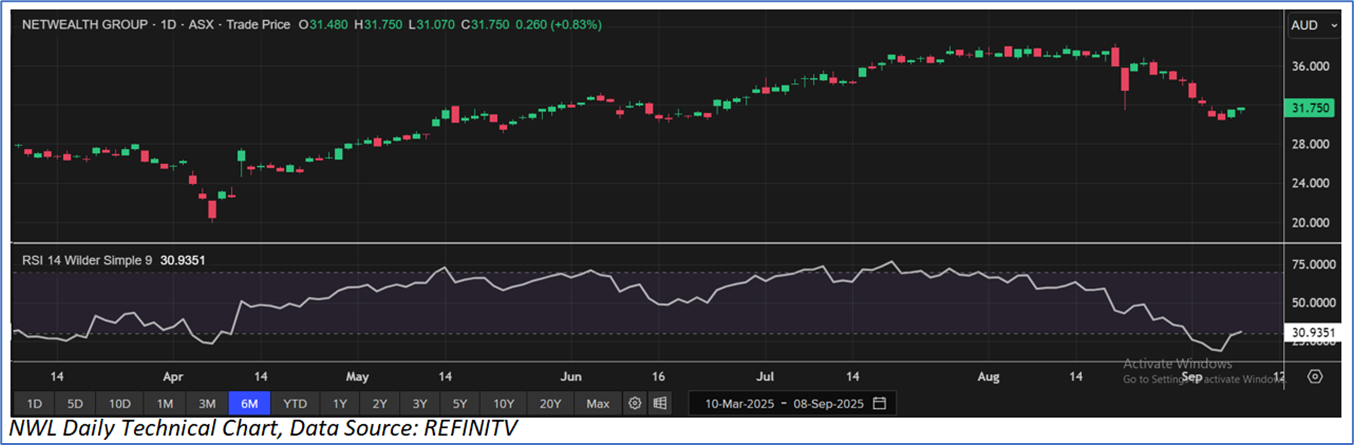Set chart range to 5Y
Image resolution: width=1354 pixels, height=445 pixels.
(459, 404)
